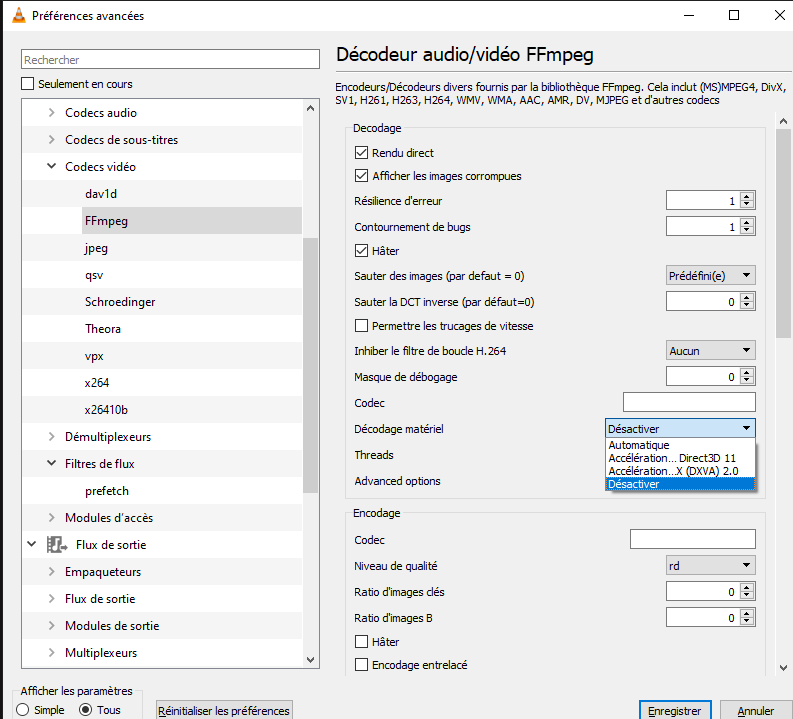Choose Désactiver in the dropdown list
The image size is (793, 719).
680,484
